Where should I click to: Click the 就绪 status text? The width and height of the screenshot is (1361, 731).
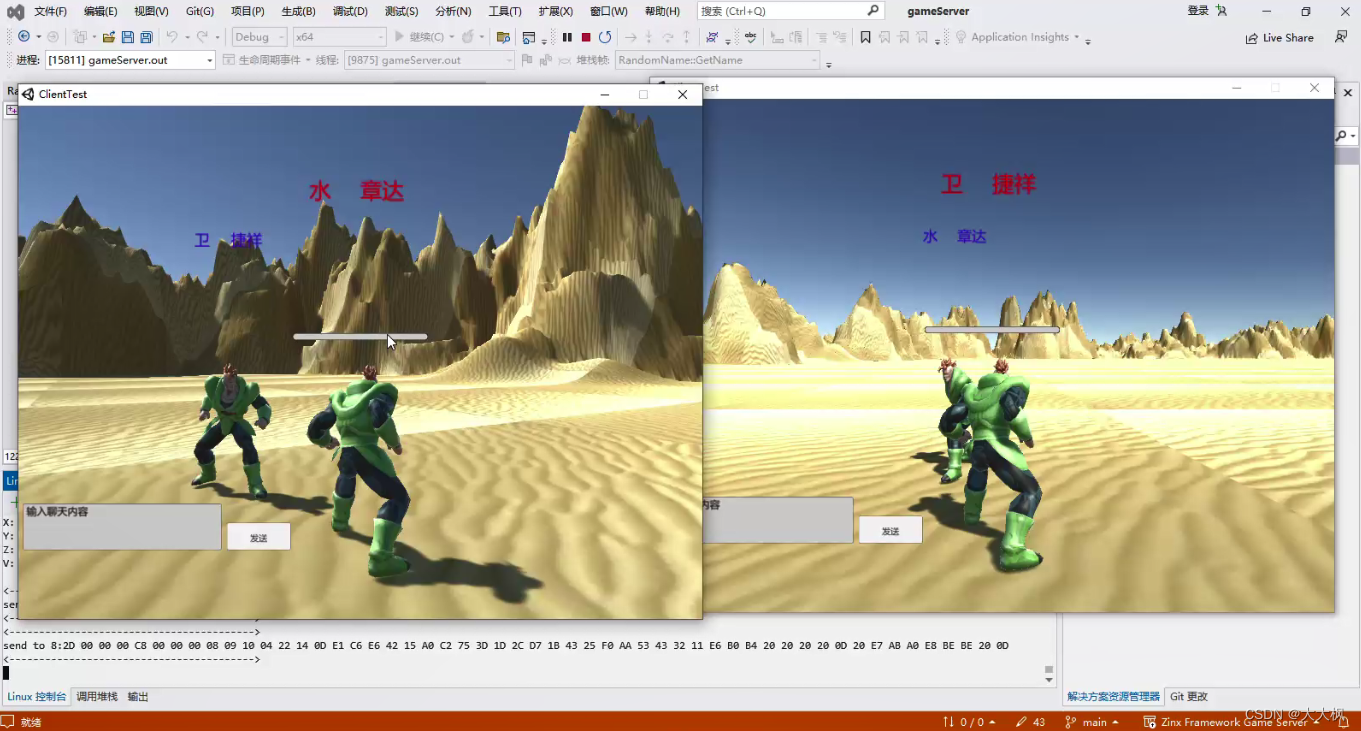point(31,722)
